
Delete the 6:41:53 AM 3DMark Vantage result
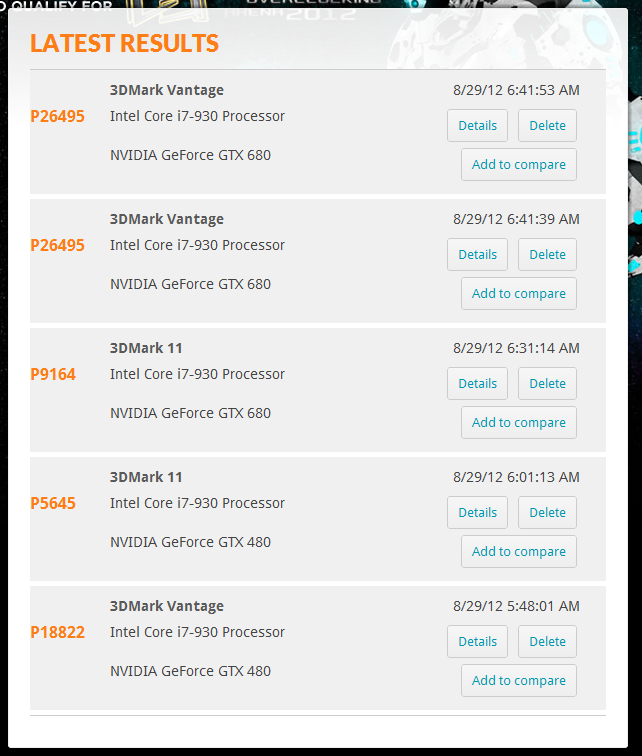pos(547,125)
